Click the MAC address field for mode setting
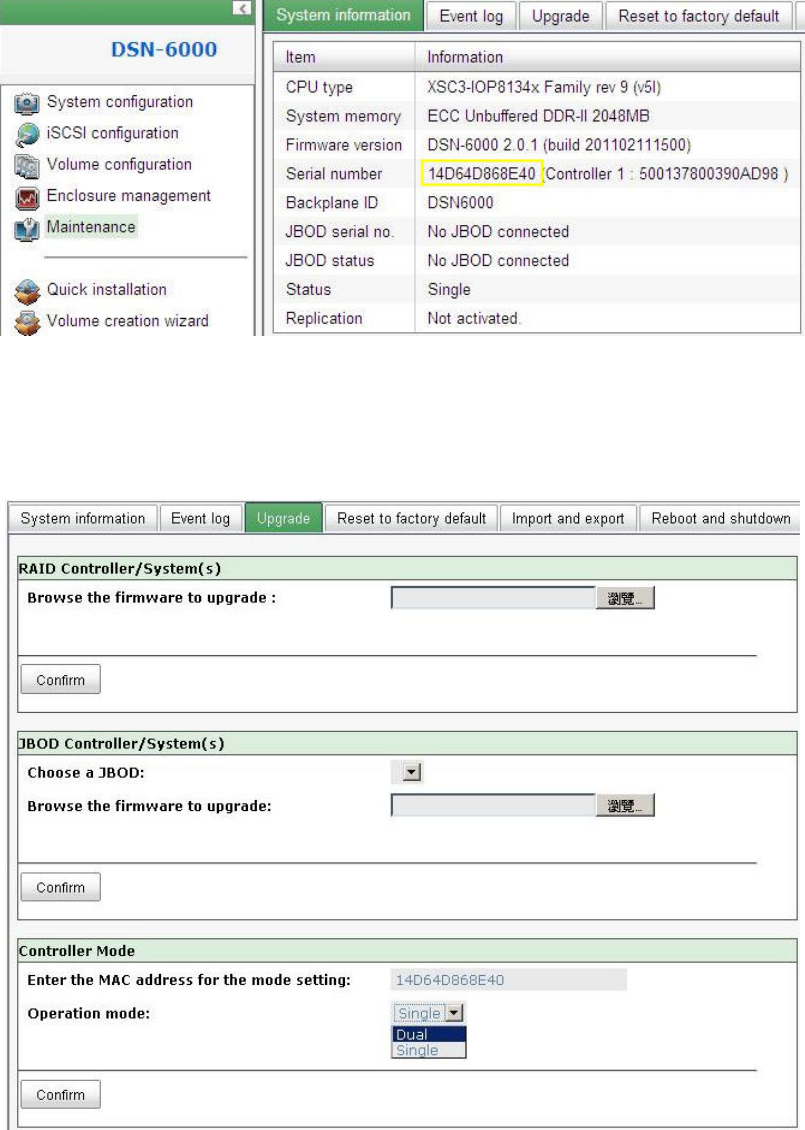Viewport: 805px width, 1130px height. click(x=509, y=980)
